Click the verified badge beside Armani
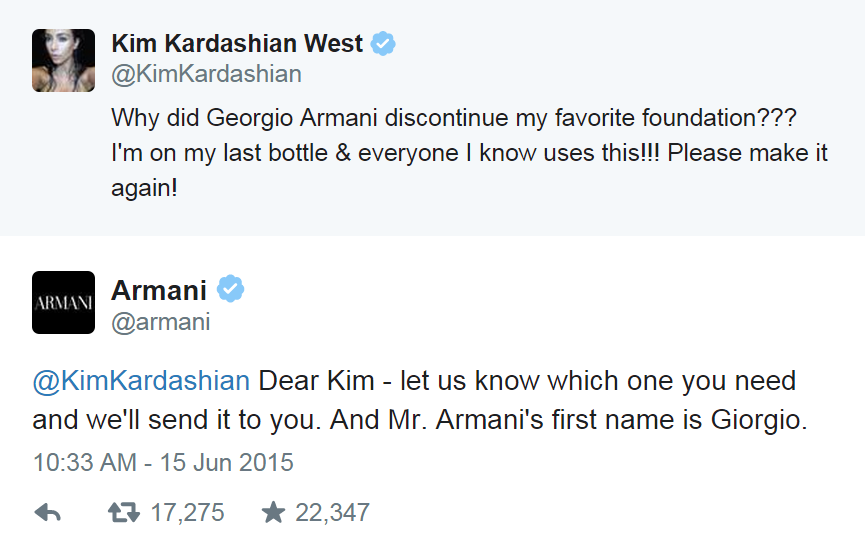The image size is (865, 540). coord(232,290)
